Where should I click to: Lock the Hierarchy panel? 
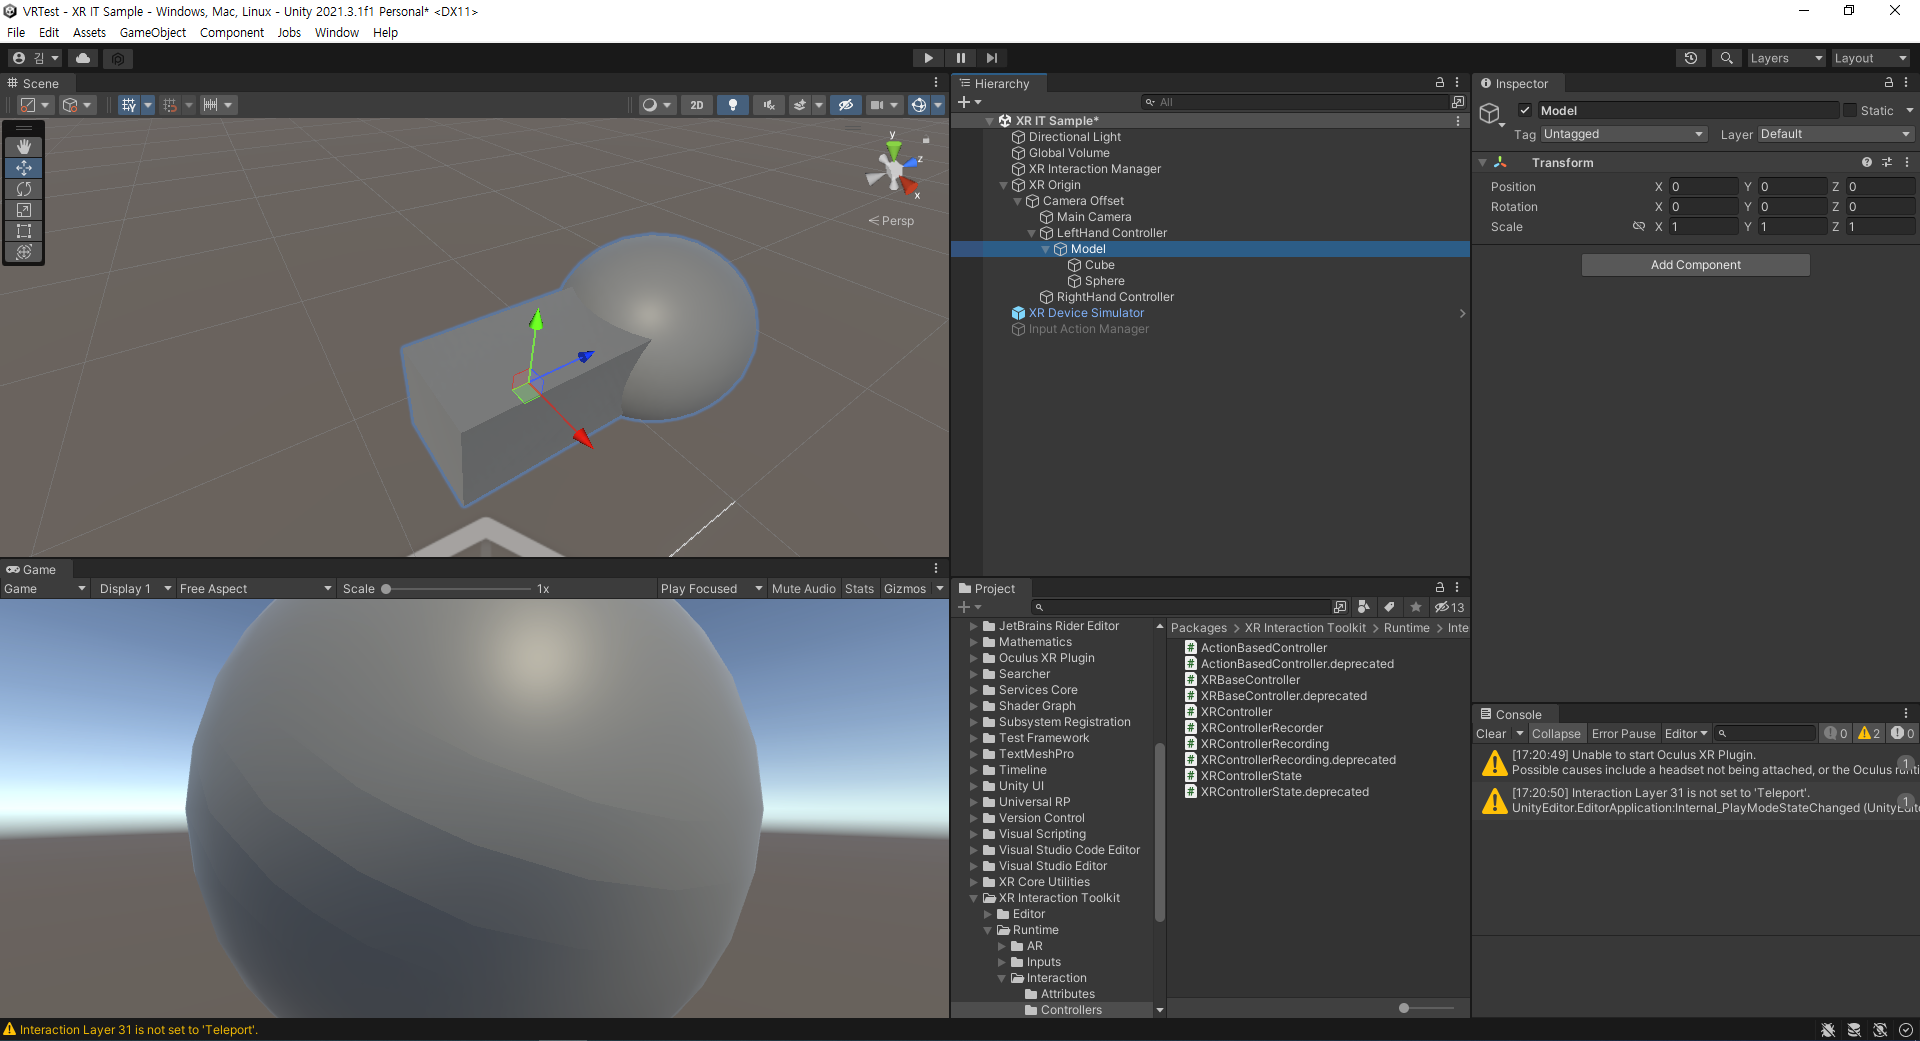[1440, 83]
